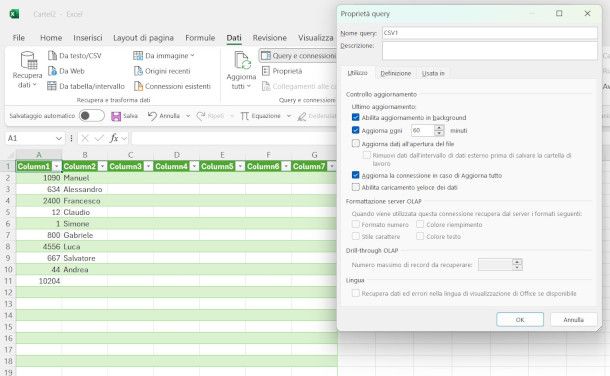Open Column1 filter dropdown
This screenshot has height=376, width=610.
pos(57,166)
